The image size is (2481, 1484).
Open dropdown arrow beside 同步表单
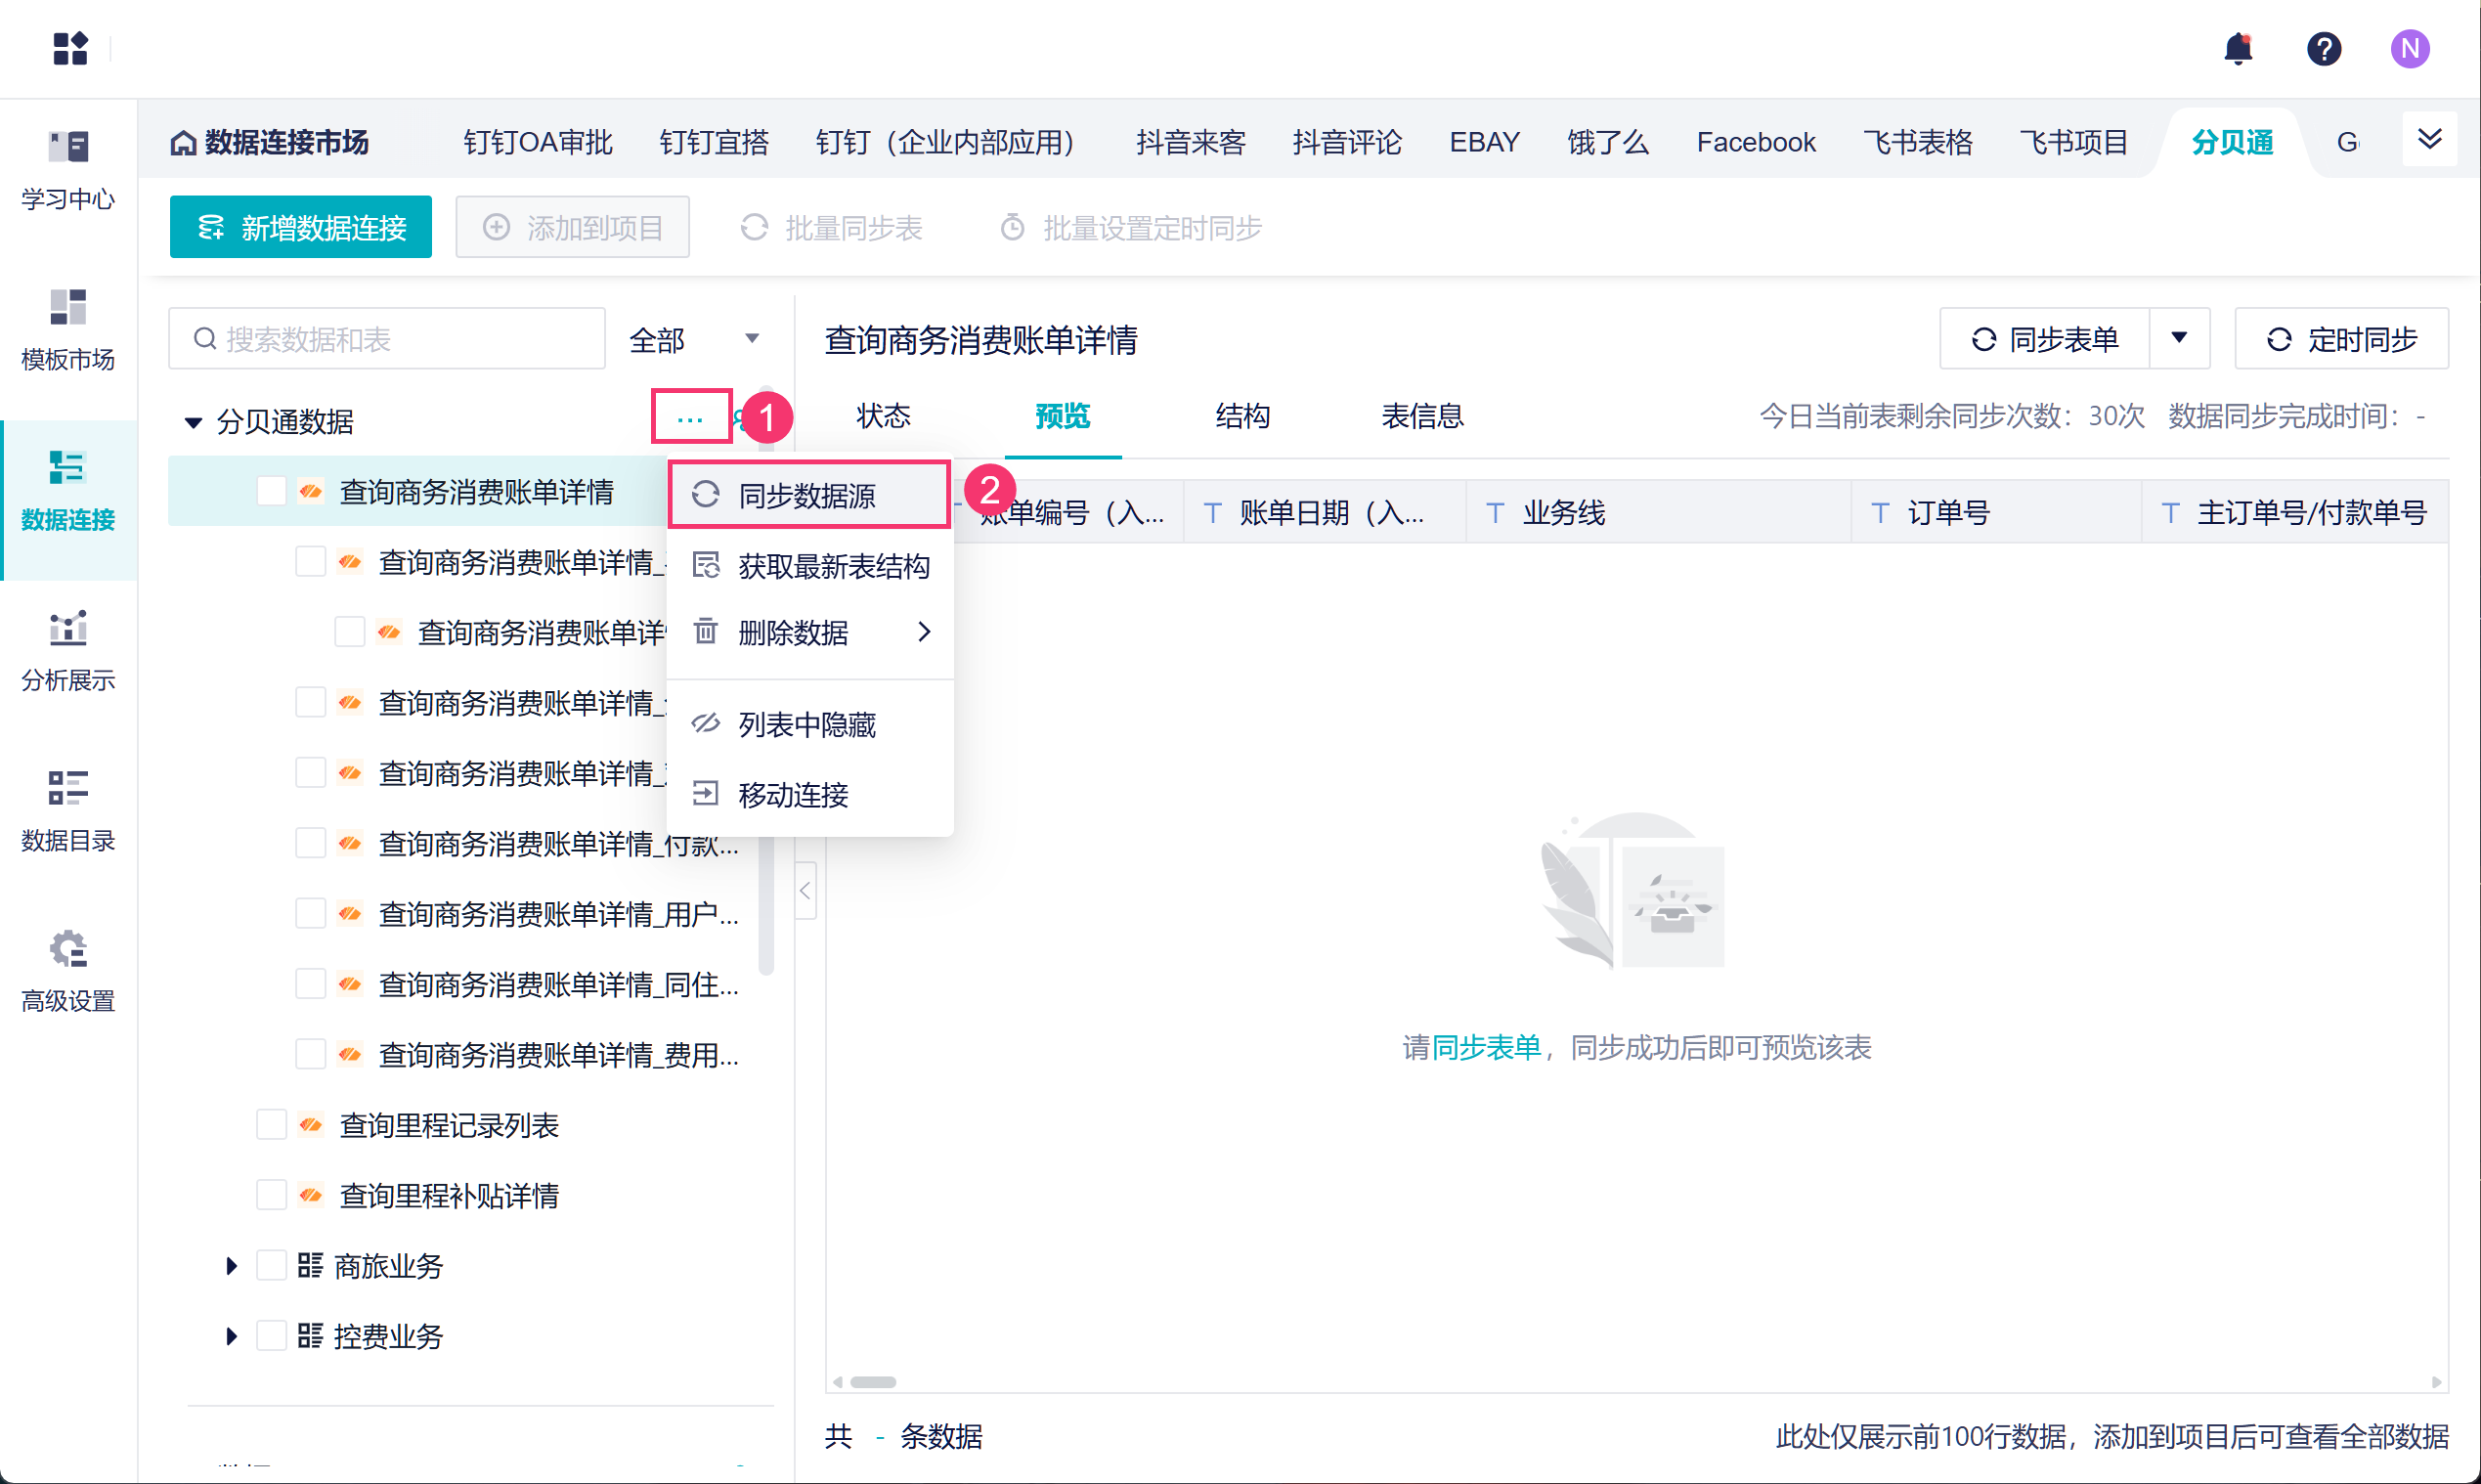point(2179,339)
